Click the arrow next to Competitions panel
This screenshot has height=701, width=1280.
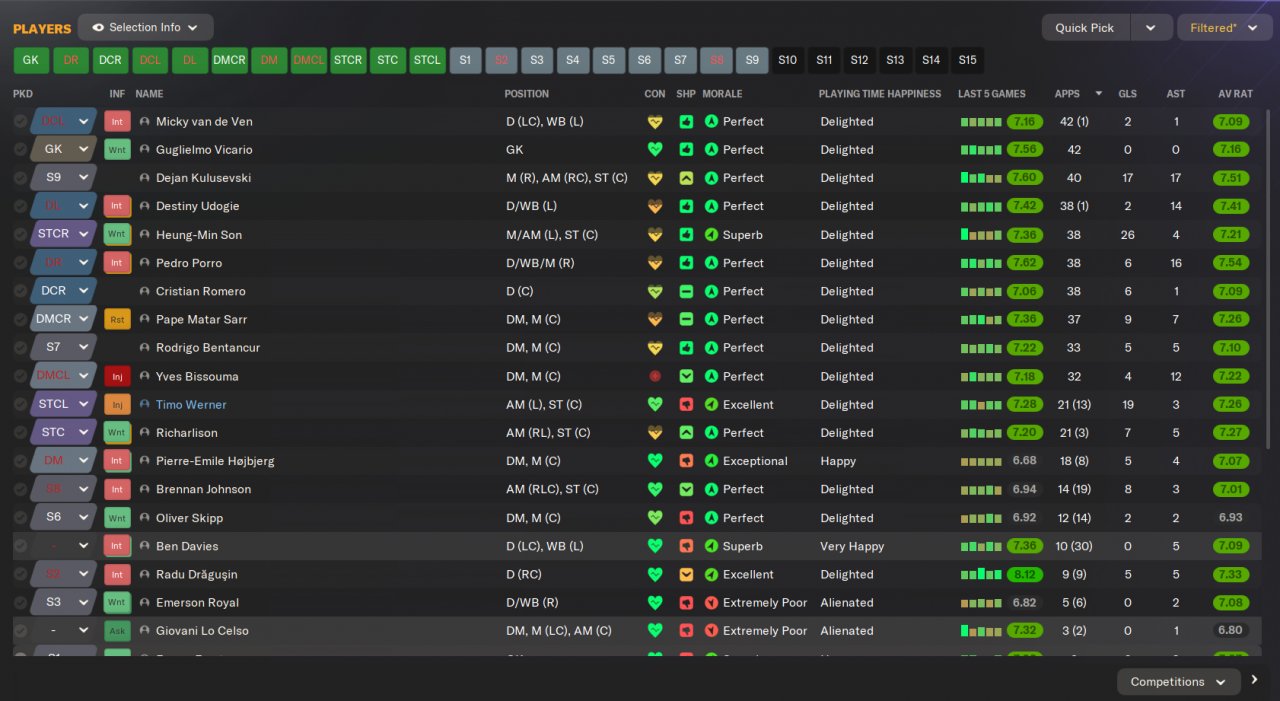pos(1254,681)
